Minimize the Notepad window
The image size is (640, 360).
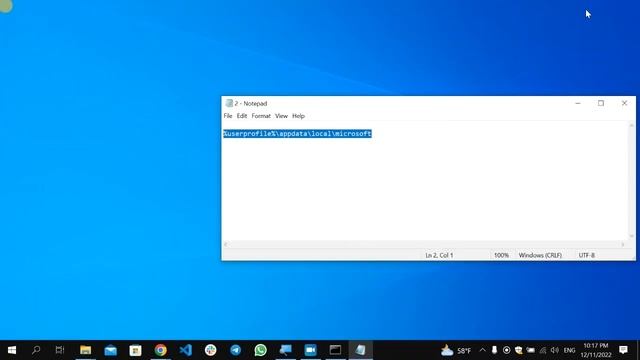(x=578, y=103)
